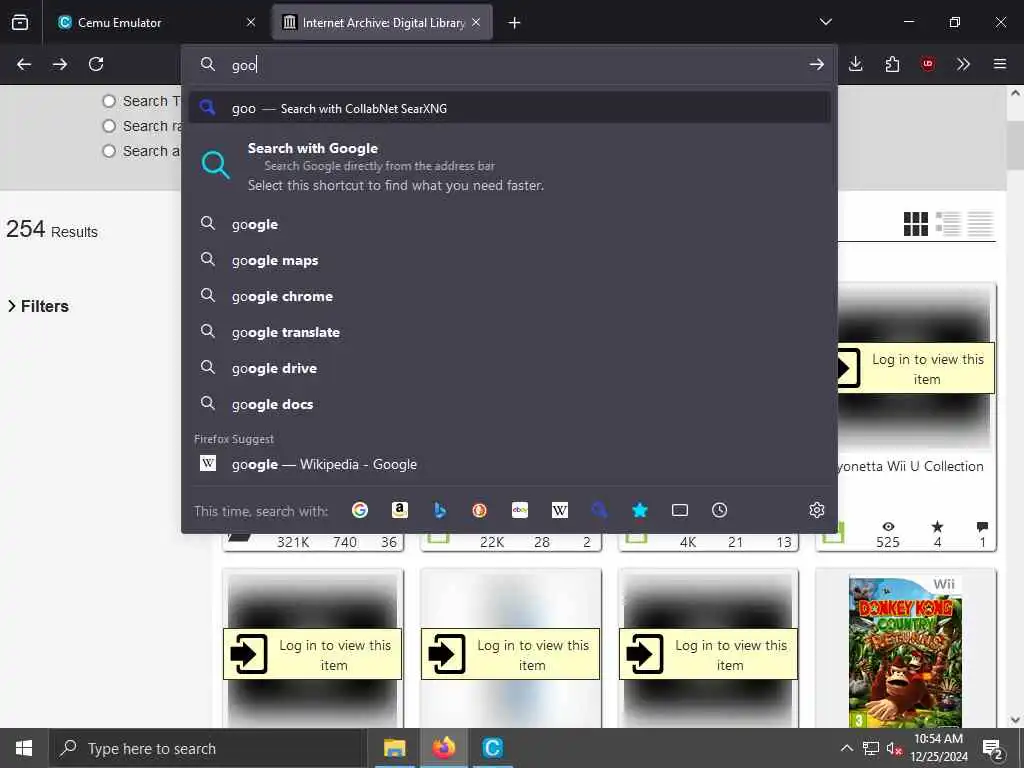Search this time with Wikipedia icon
Viewport: 1024px width, 768px height.
pos(560,510)
